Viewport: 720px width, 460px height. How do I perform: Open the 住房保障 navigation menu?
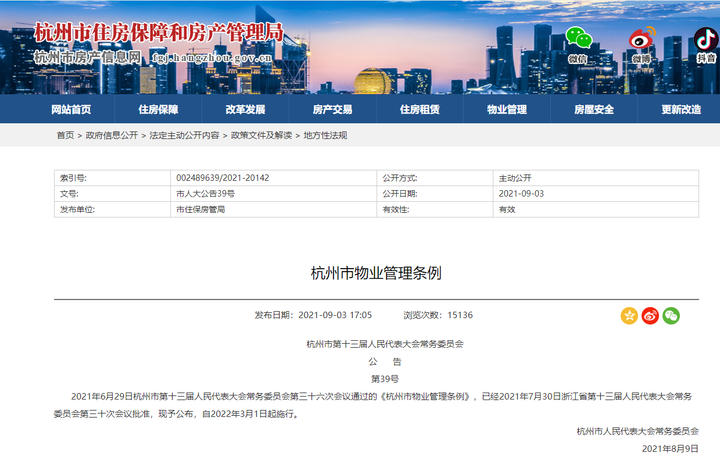[158, 109]
